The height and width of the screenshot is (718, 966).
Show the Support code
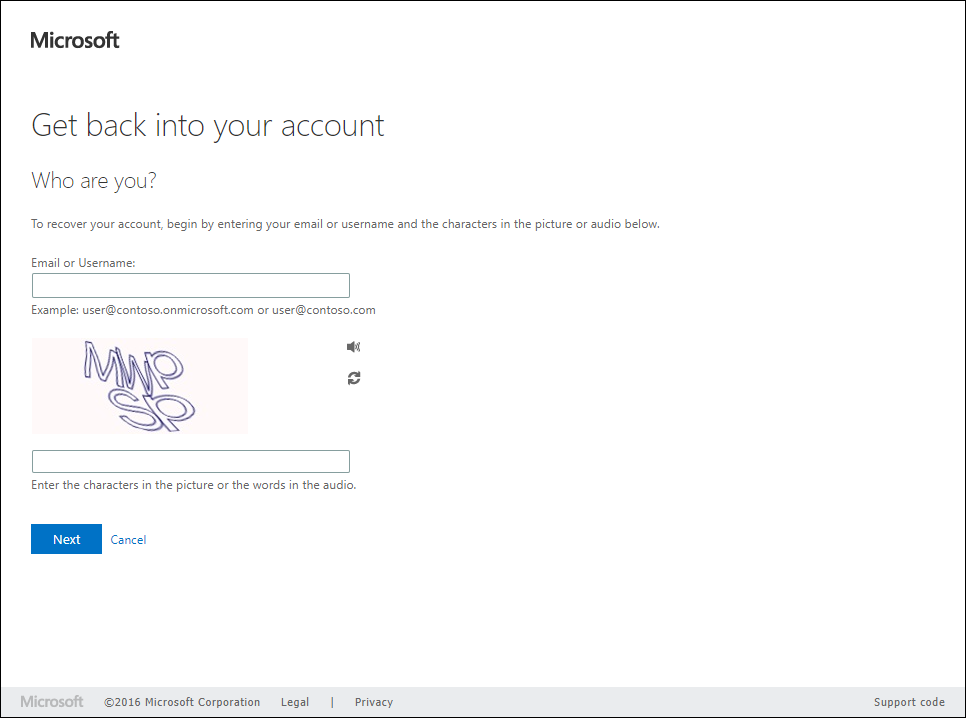tap(909, 702)
